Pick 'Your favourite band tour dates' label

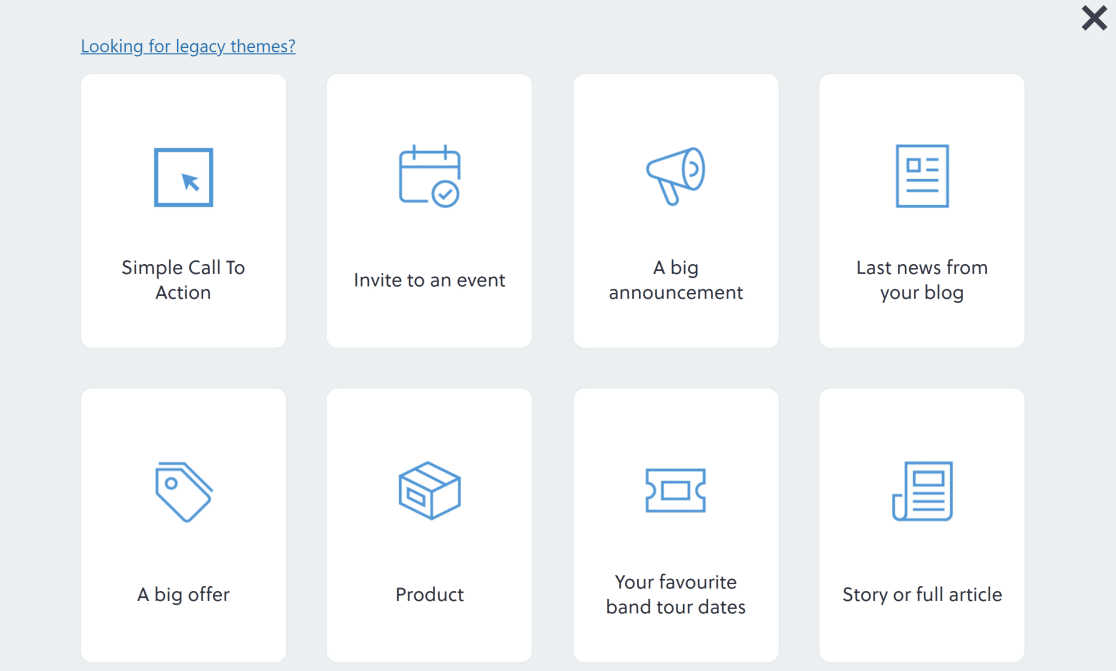pos(676,594)
